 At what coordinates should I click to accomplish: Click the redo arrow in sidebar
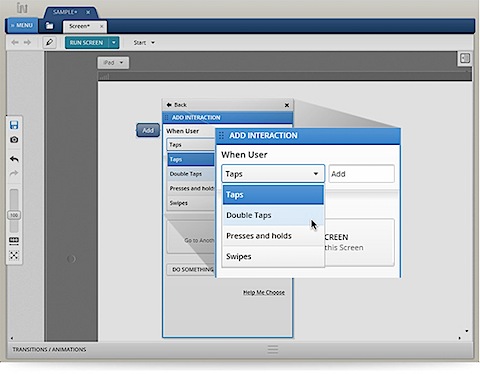coord(14,173)
